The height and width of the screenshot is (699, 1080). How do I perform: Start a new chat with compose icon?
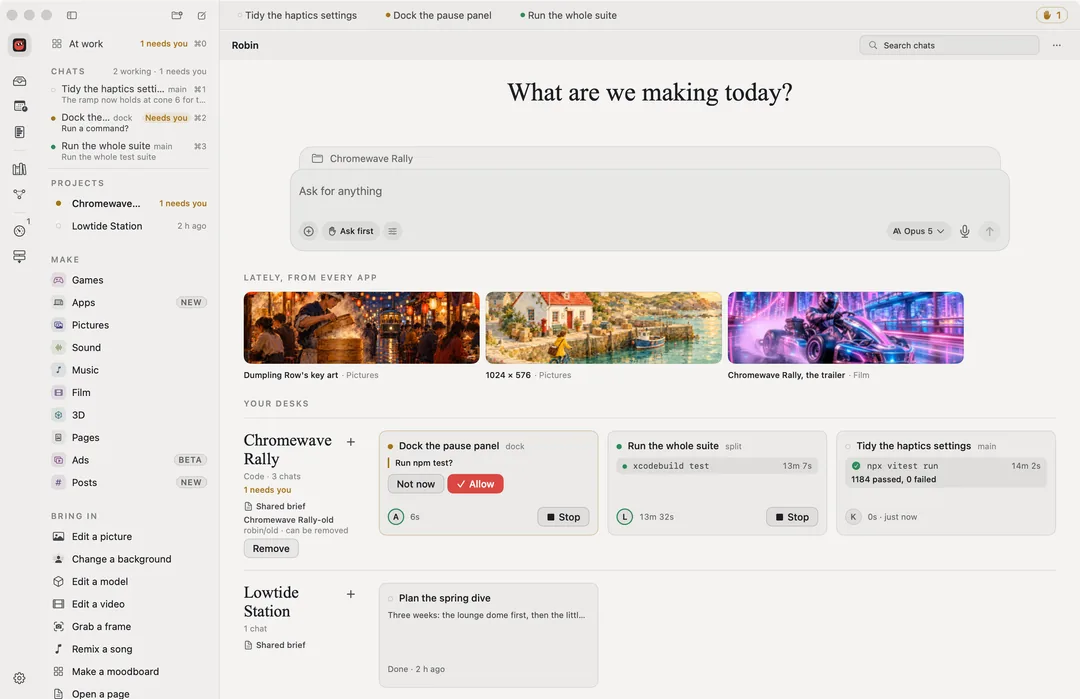[x=202, y=15]
